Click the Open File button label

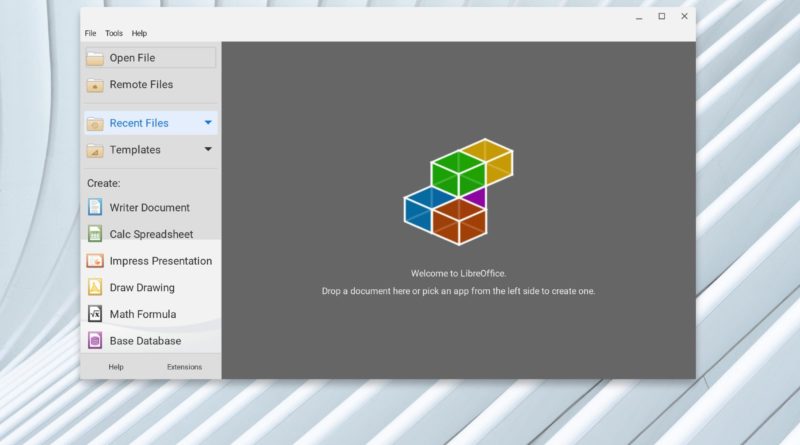click(132, 58)
